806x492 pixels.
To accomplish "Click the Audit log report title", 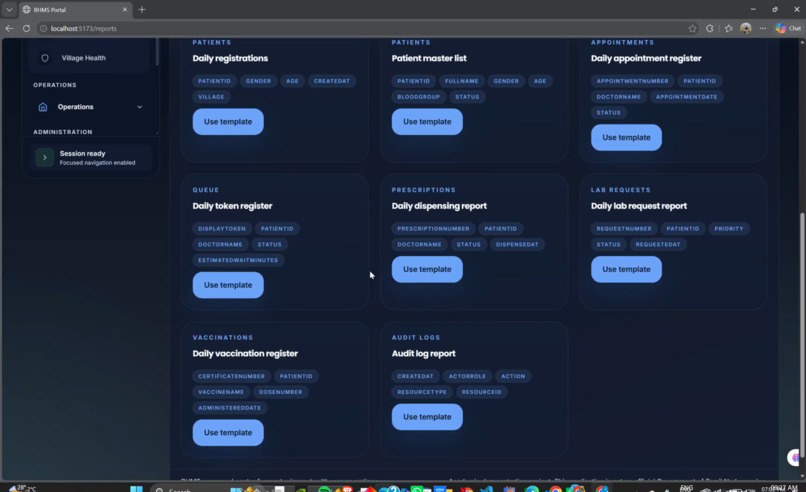I will [x=424, y=354].
